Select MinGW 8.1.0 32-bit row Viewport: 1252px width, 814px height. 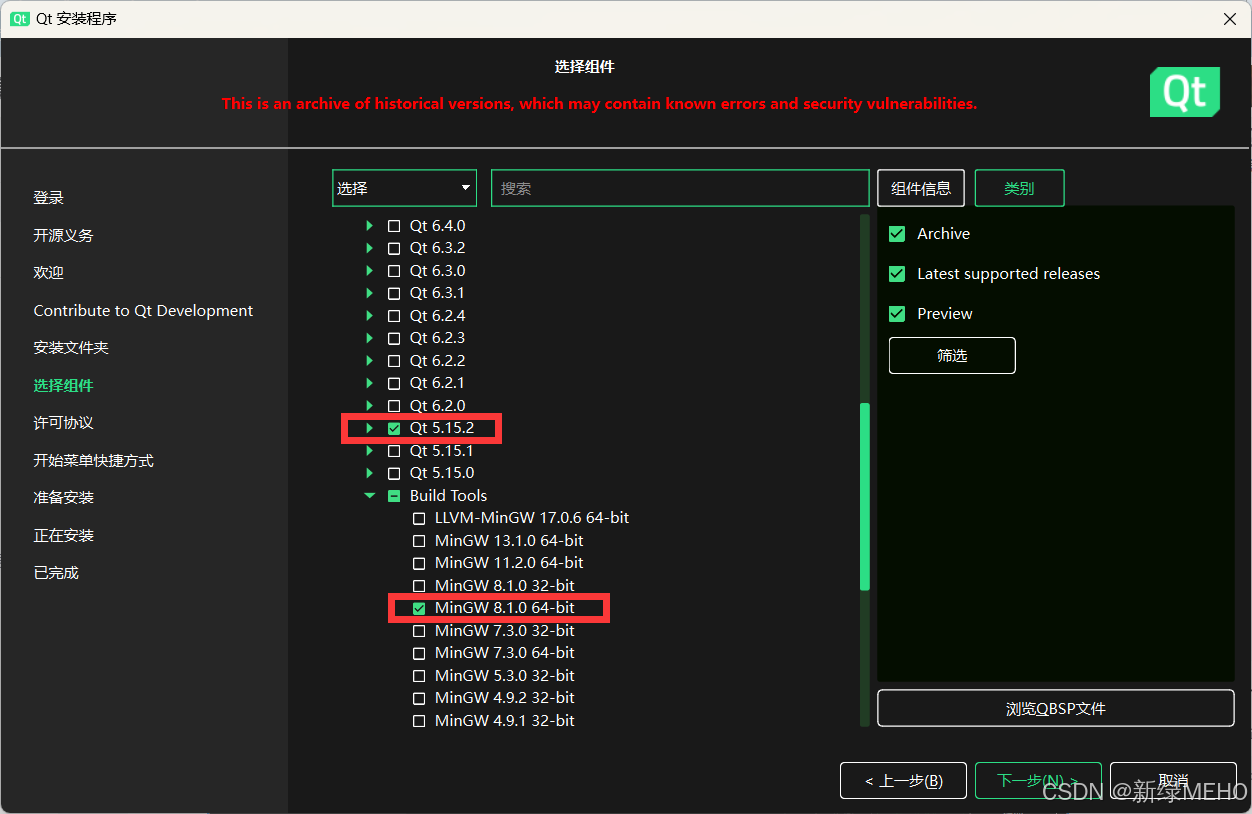click(505, 586)
